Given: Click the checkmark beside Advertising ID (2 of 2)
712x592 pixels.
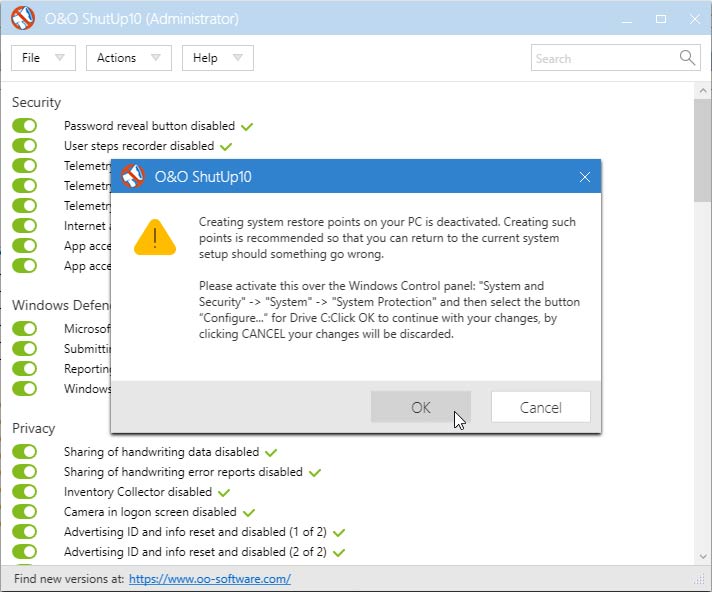Looking at the screenshot, I should [339, 553].
